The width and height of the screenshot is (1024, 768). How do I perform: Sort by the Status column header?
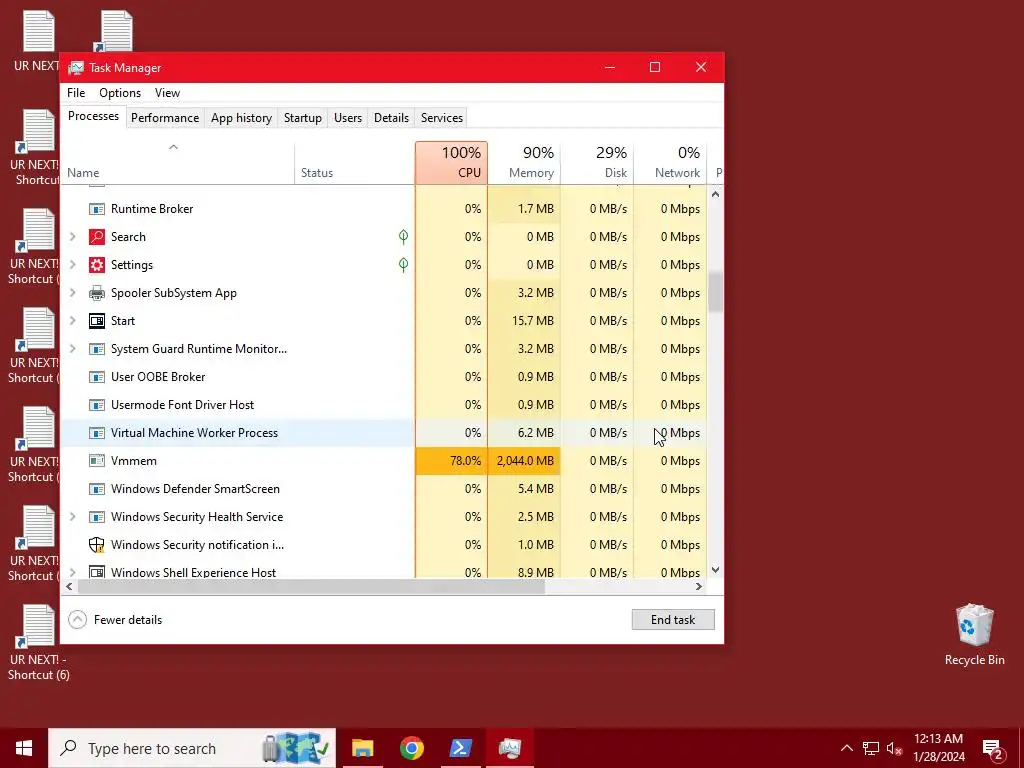coord(355,163)
